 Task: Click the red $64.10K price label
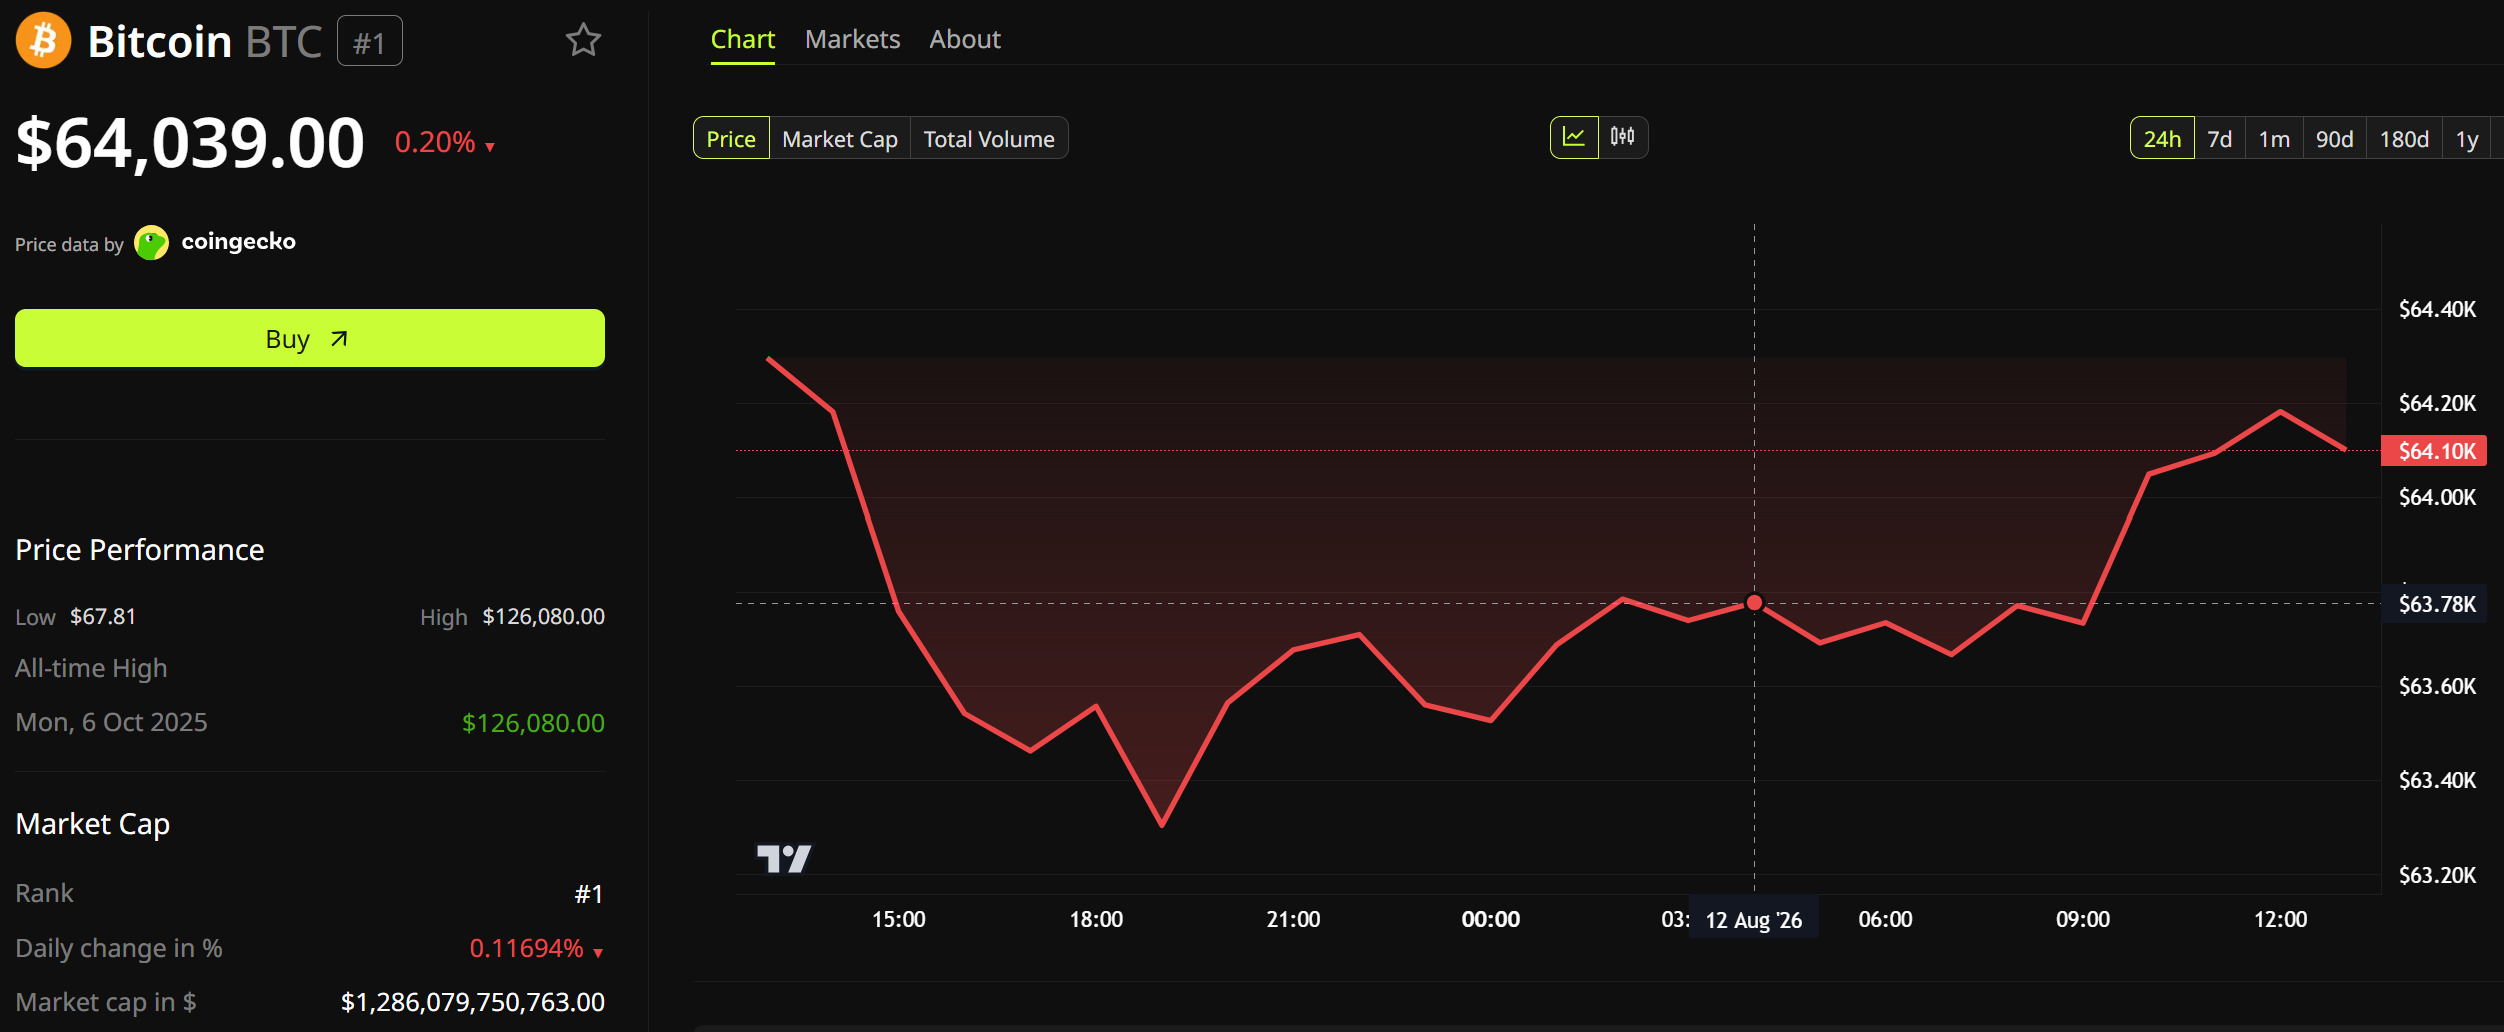2434,451
